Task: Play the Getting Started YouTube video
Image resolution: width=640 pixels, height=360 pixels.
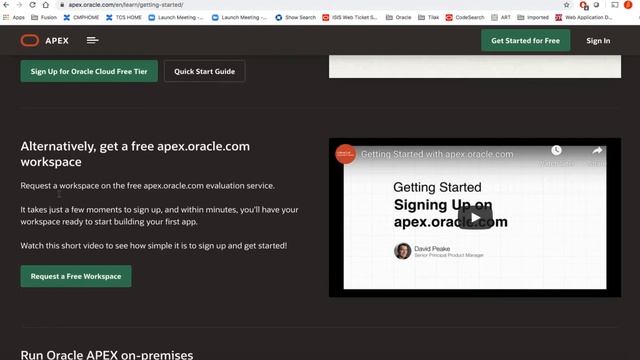Action: (x=475, y=218)
